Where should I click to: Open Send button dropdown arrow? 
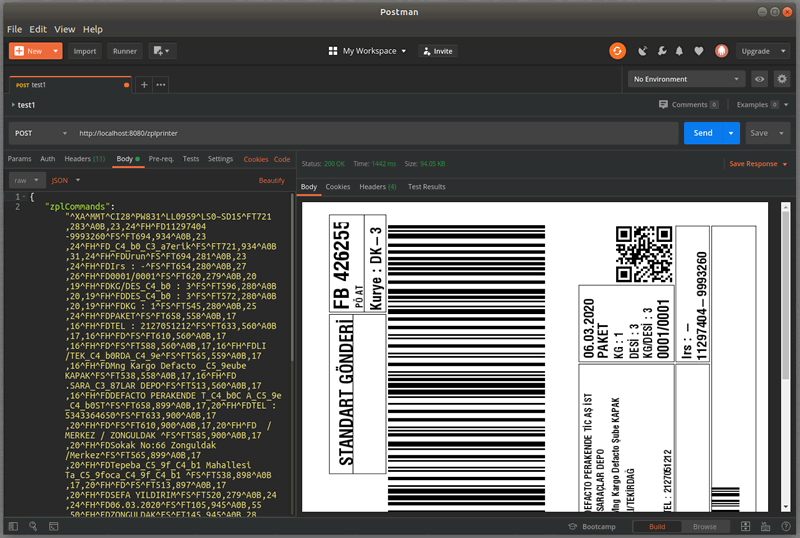point(731,133)
